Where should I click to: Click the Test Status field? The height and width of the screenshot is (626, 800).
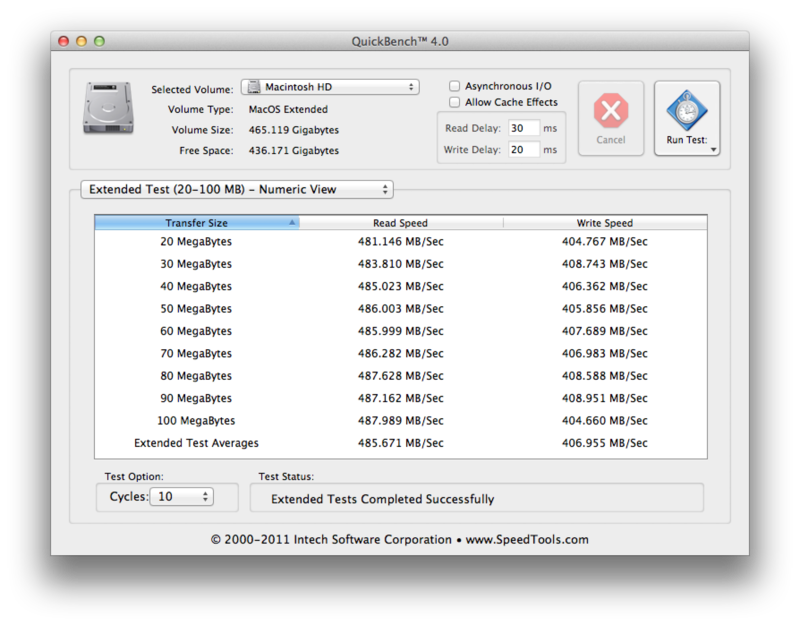[480, 497]
